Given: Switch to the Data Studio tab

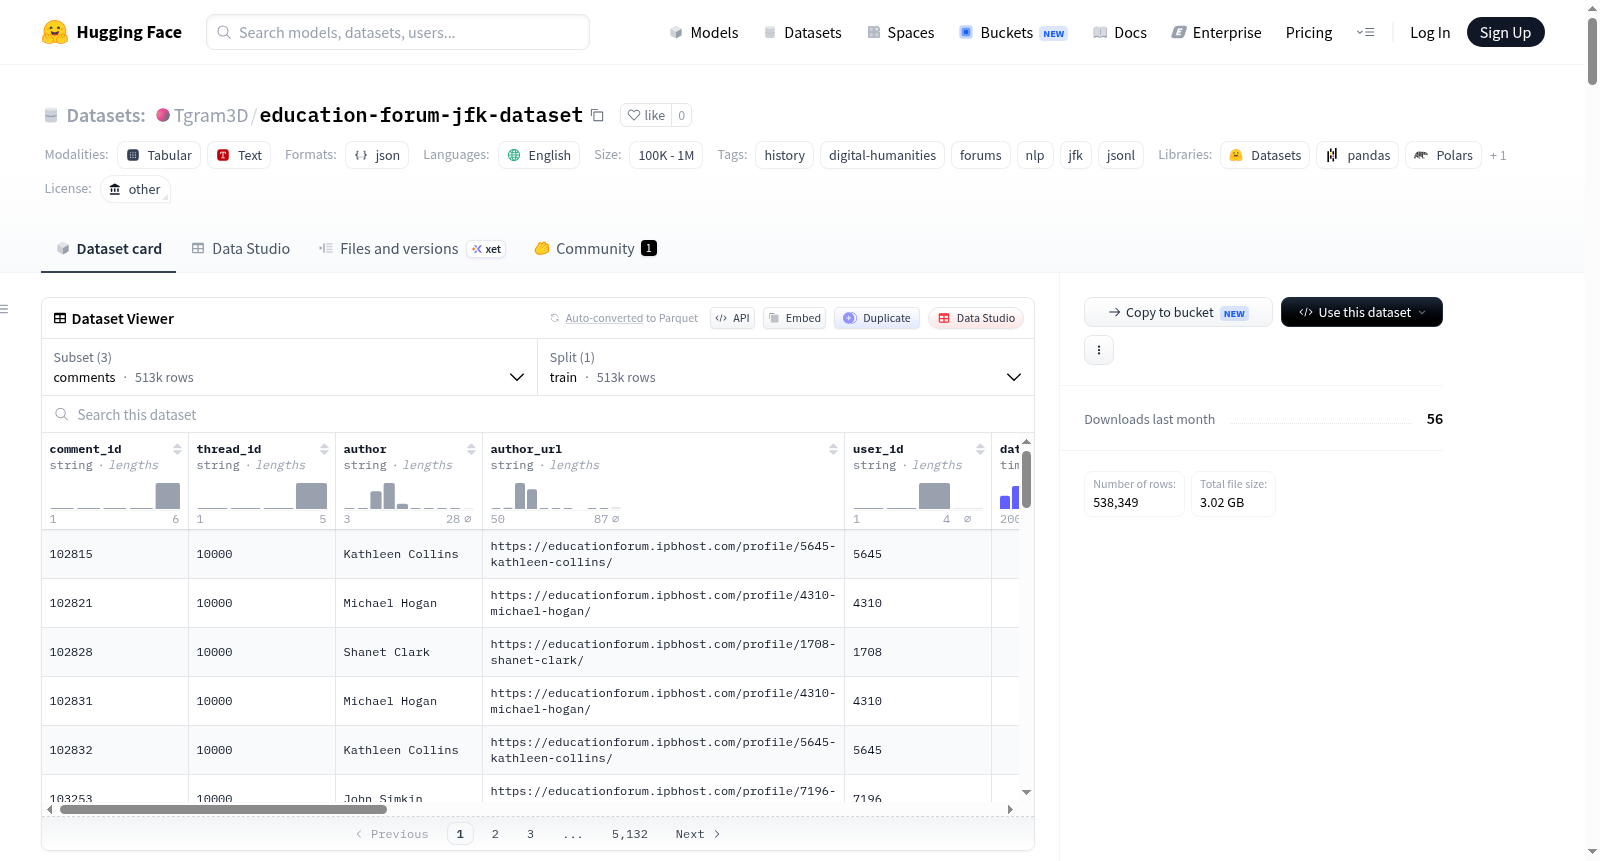Looking at the screenshot, I should coord(241,248).
